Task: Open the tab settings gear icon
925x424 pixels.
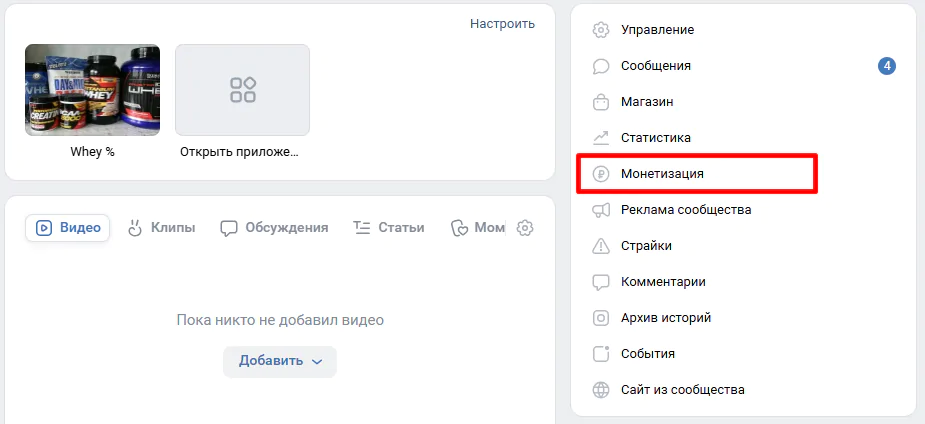Action: [x=525, y=228]
